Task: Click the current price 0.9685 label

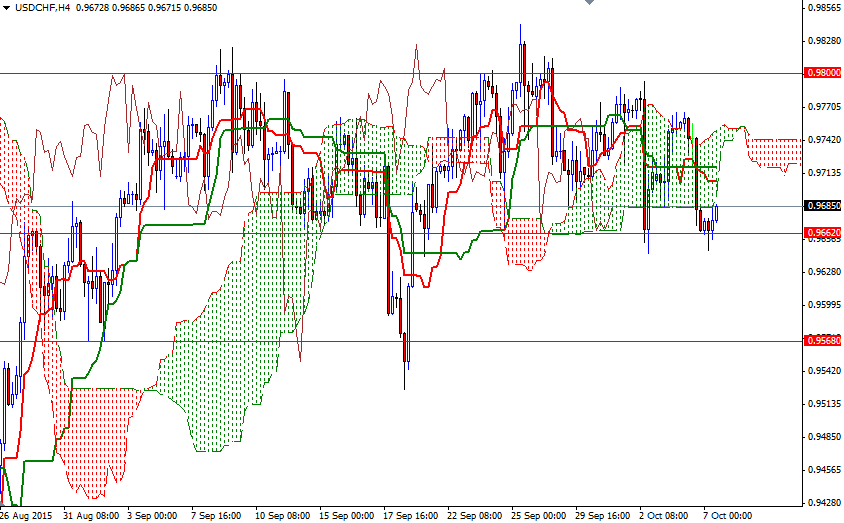Action: click(x=822, y=206)
